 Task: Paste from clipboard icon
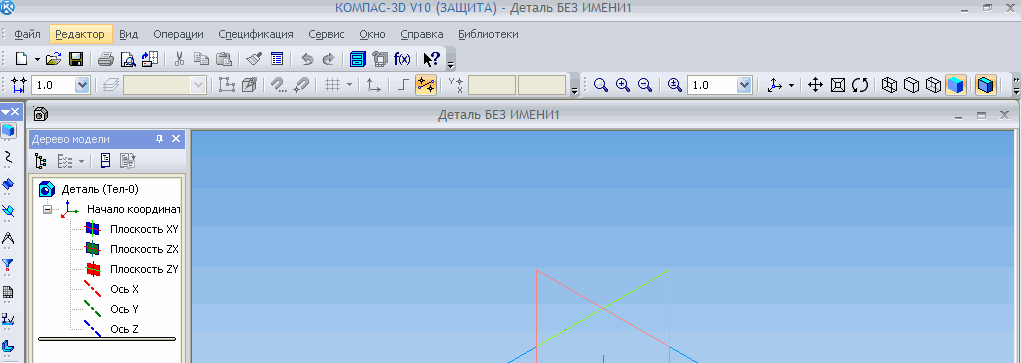(223, 59)
